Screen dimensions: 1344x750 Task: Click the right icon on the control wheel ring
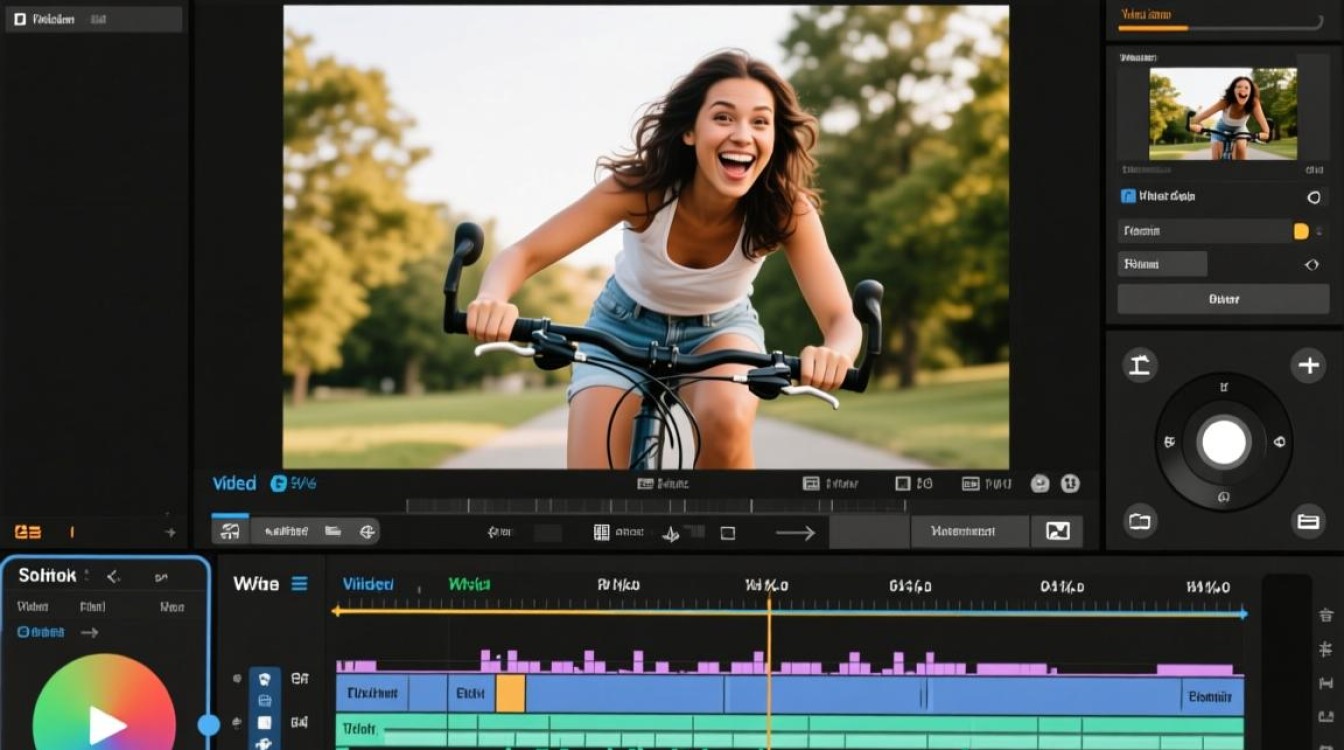tap(1279, 442)
